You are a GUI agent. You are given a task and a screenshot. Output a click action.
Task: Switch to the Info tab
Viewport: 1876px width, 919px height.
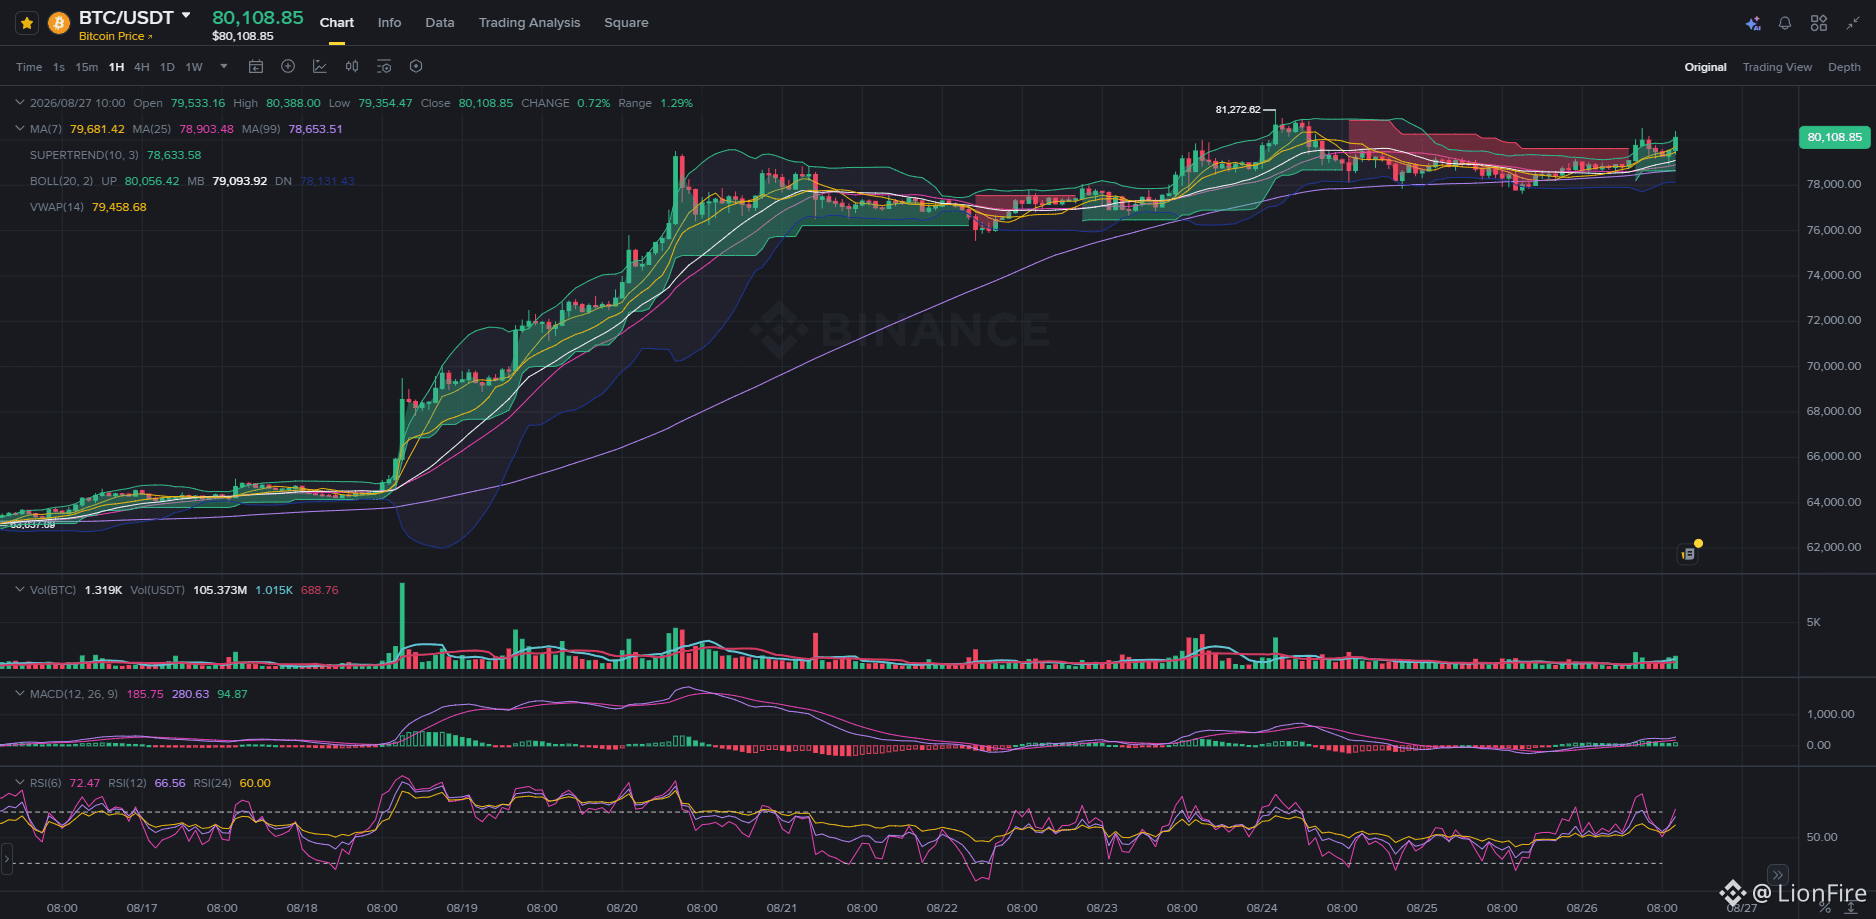390,23
